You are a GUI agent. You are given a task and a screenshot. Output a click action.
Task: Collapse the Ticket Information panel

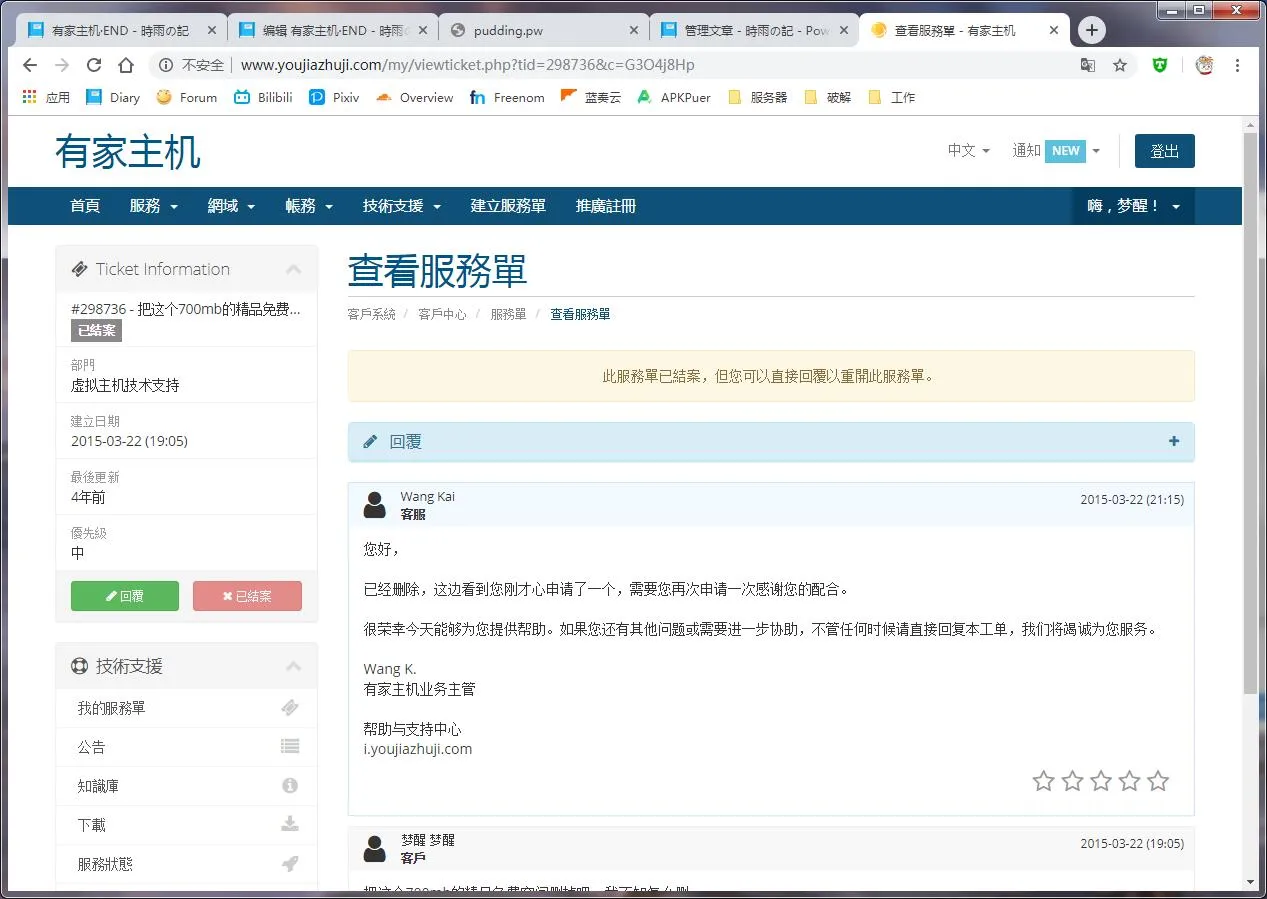coord(293,268)
